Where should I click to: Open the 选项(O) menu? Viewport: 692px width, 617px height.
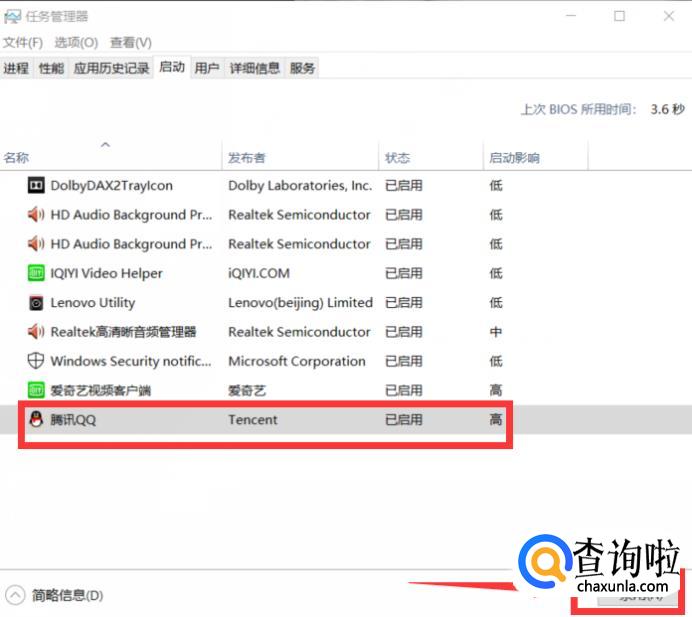coord(76,43)
